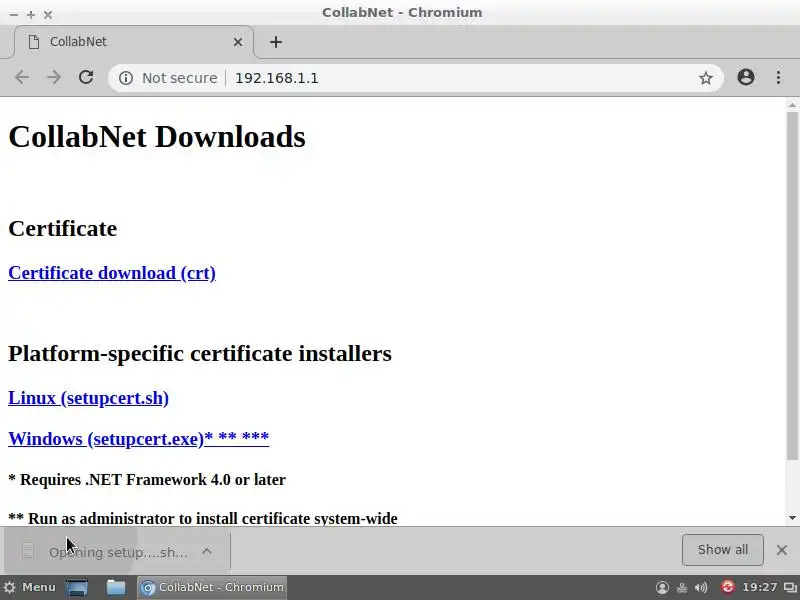The image size is (800, 600).
Task: Click the red update notifier tray icon
Action: (x=728, y=587)
